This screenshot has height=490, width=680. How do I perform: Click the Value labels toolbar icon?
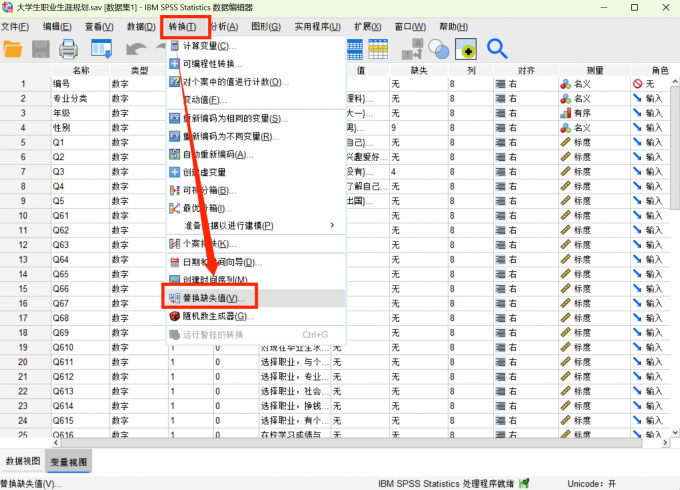pos(412,49)
